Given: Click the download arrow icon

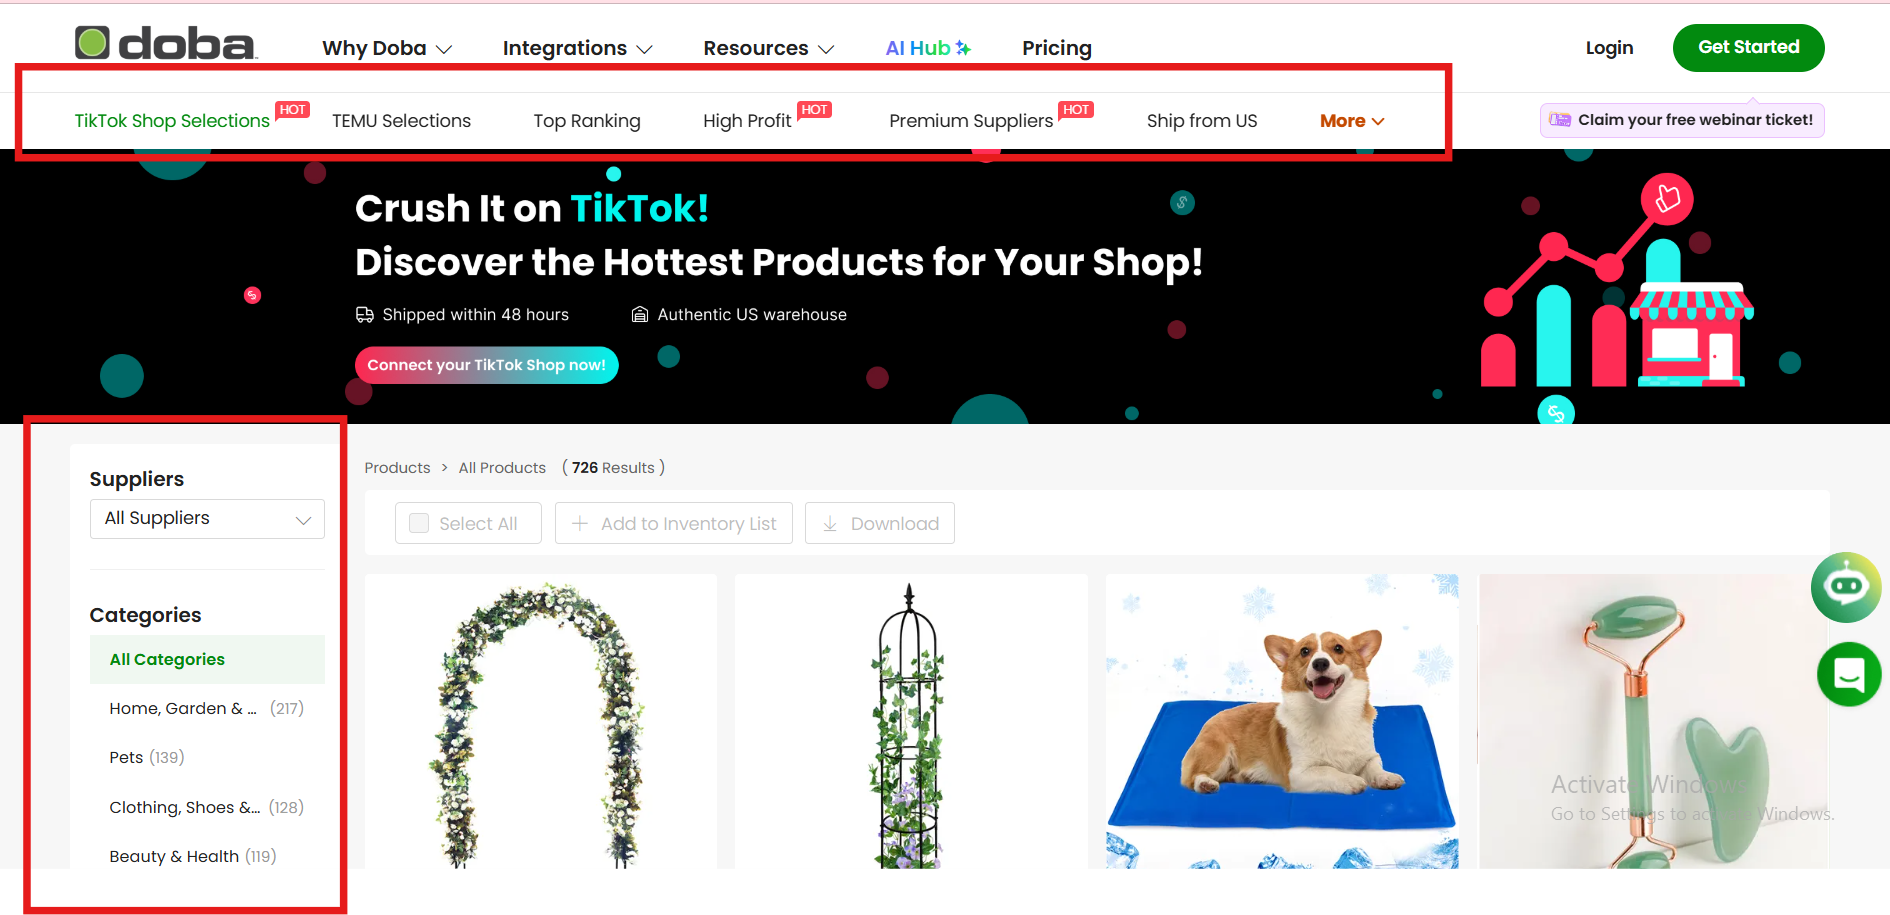Looking at the screenshot, I should point(829,524).
